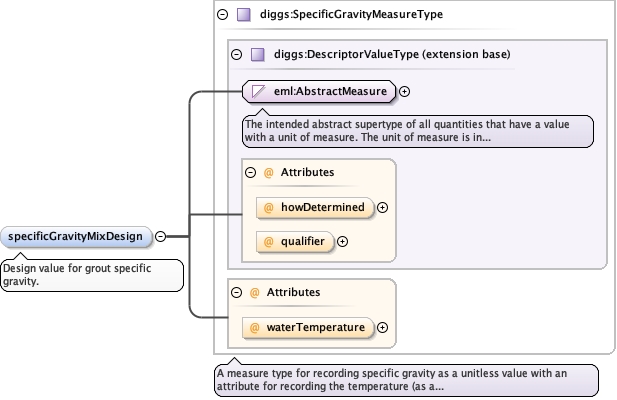The height and width of the screenshot is (400, 617).
Task: Collapse the inner Attributes group with howDetermined
Action: [x=251, y=173]
